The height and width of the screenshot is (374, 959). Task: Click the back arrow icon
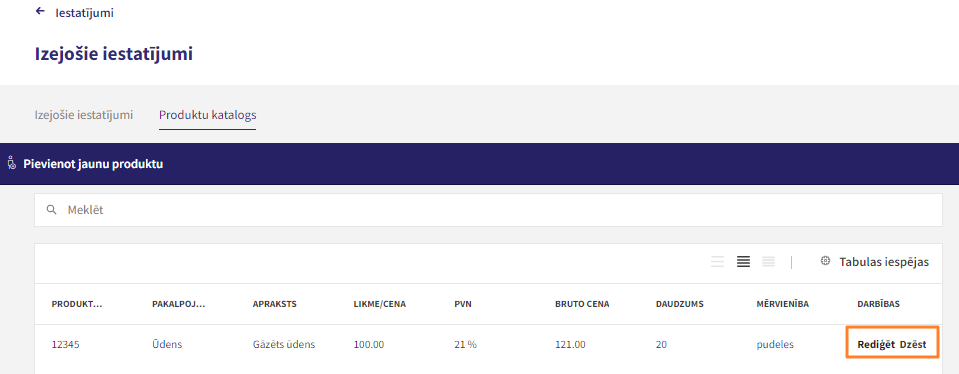click(x=40, y=11)
